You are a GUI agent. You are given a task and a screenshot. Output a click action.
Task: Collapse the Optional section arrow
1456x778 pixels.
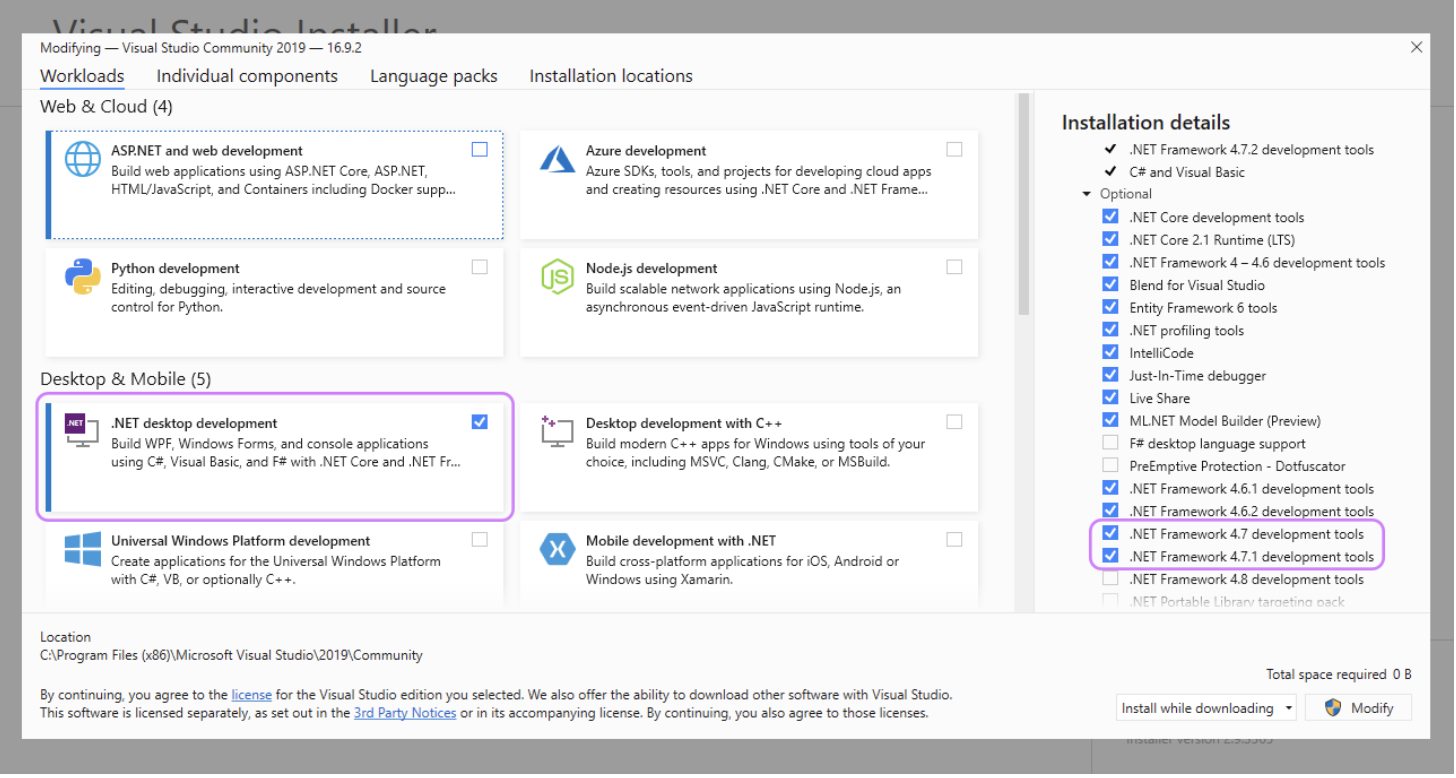point(1087,194)
